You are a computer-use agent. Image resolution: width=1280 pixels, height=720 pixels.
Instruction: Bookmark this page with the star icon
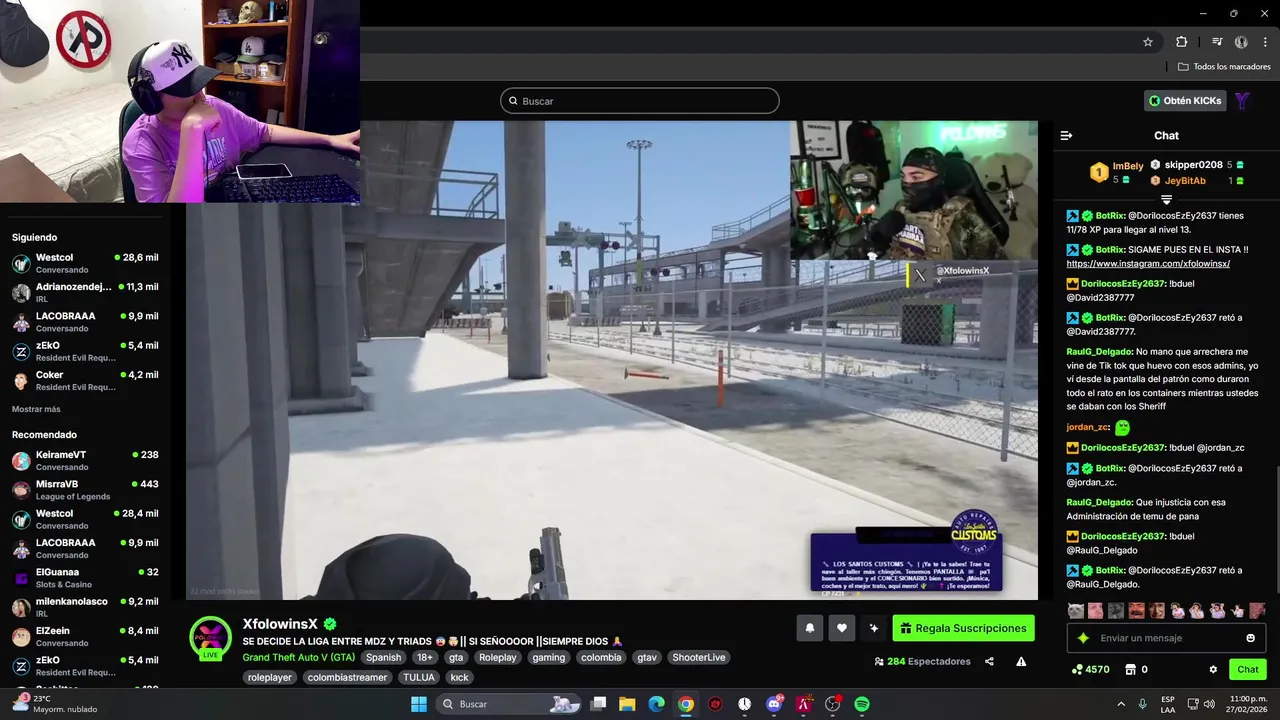[1148, 42]
